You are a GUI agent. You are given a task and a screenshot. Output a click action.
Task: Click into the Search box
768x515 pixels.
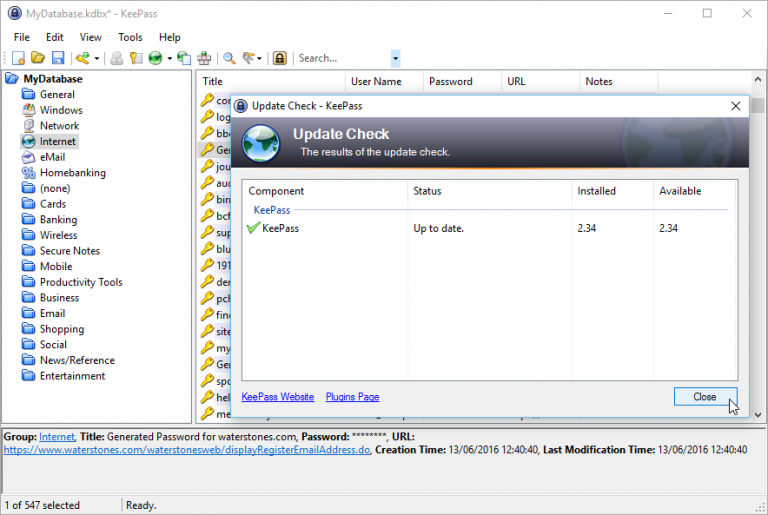click(x=344, y=58)
